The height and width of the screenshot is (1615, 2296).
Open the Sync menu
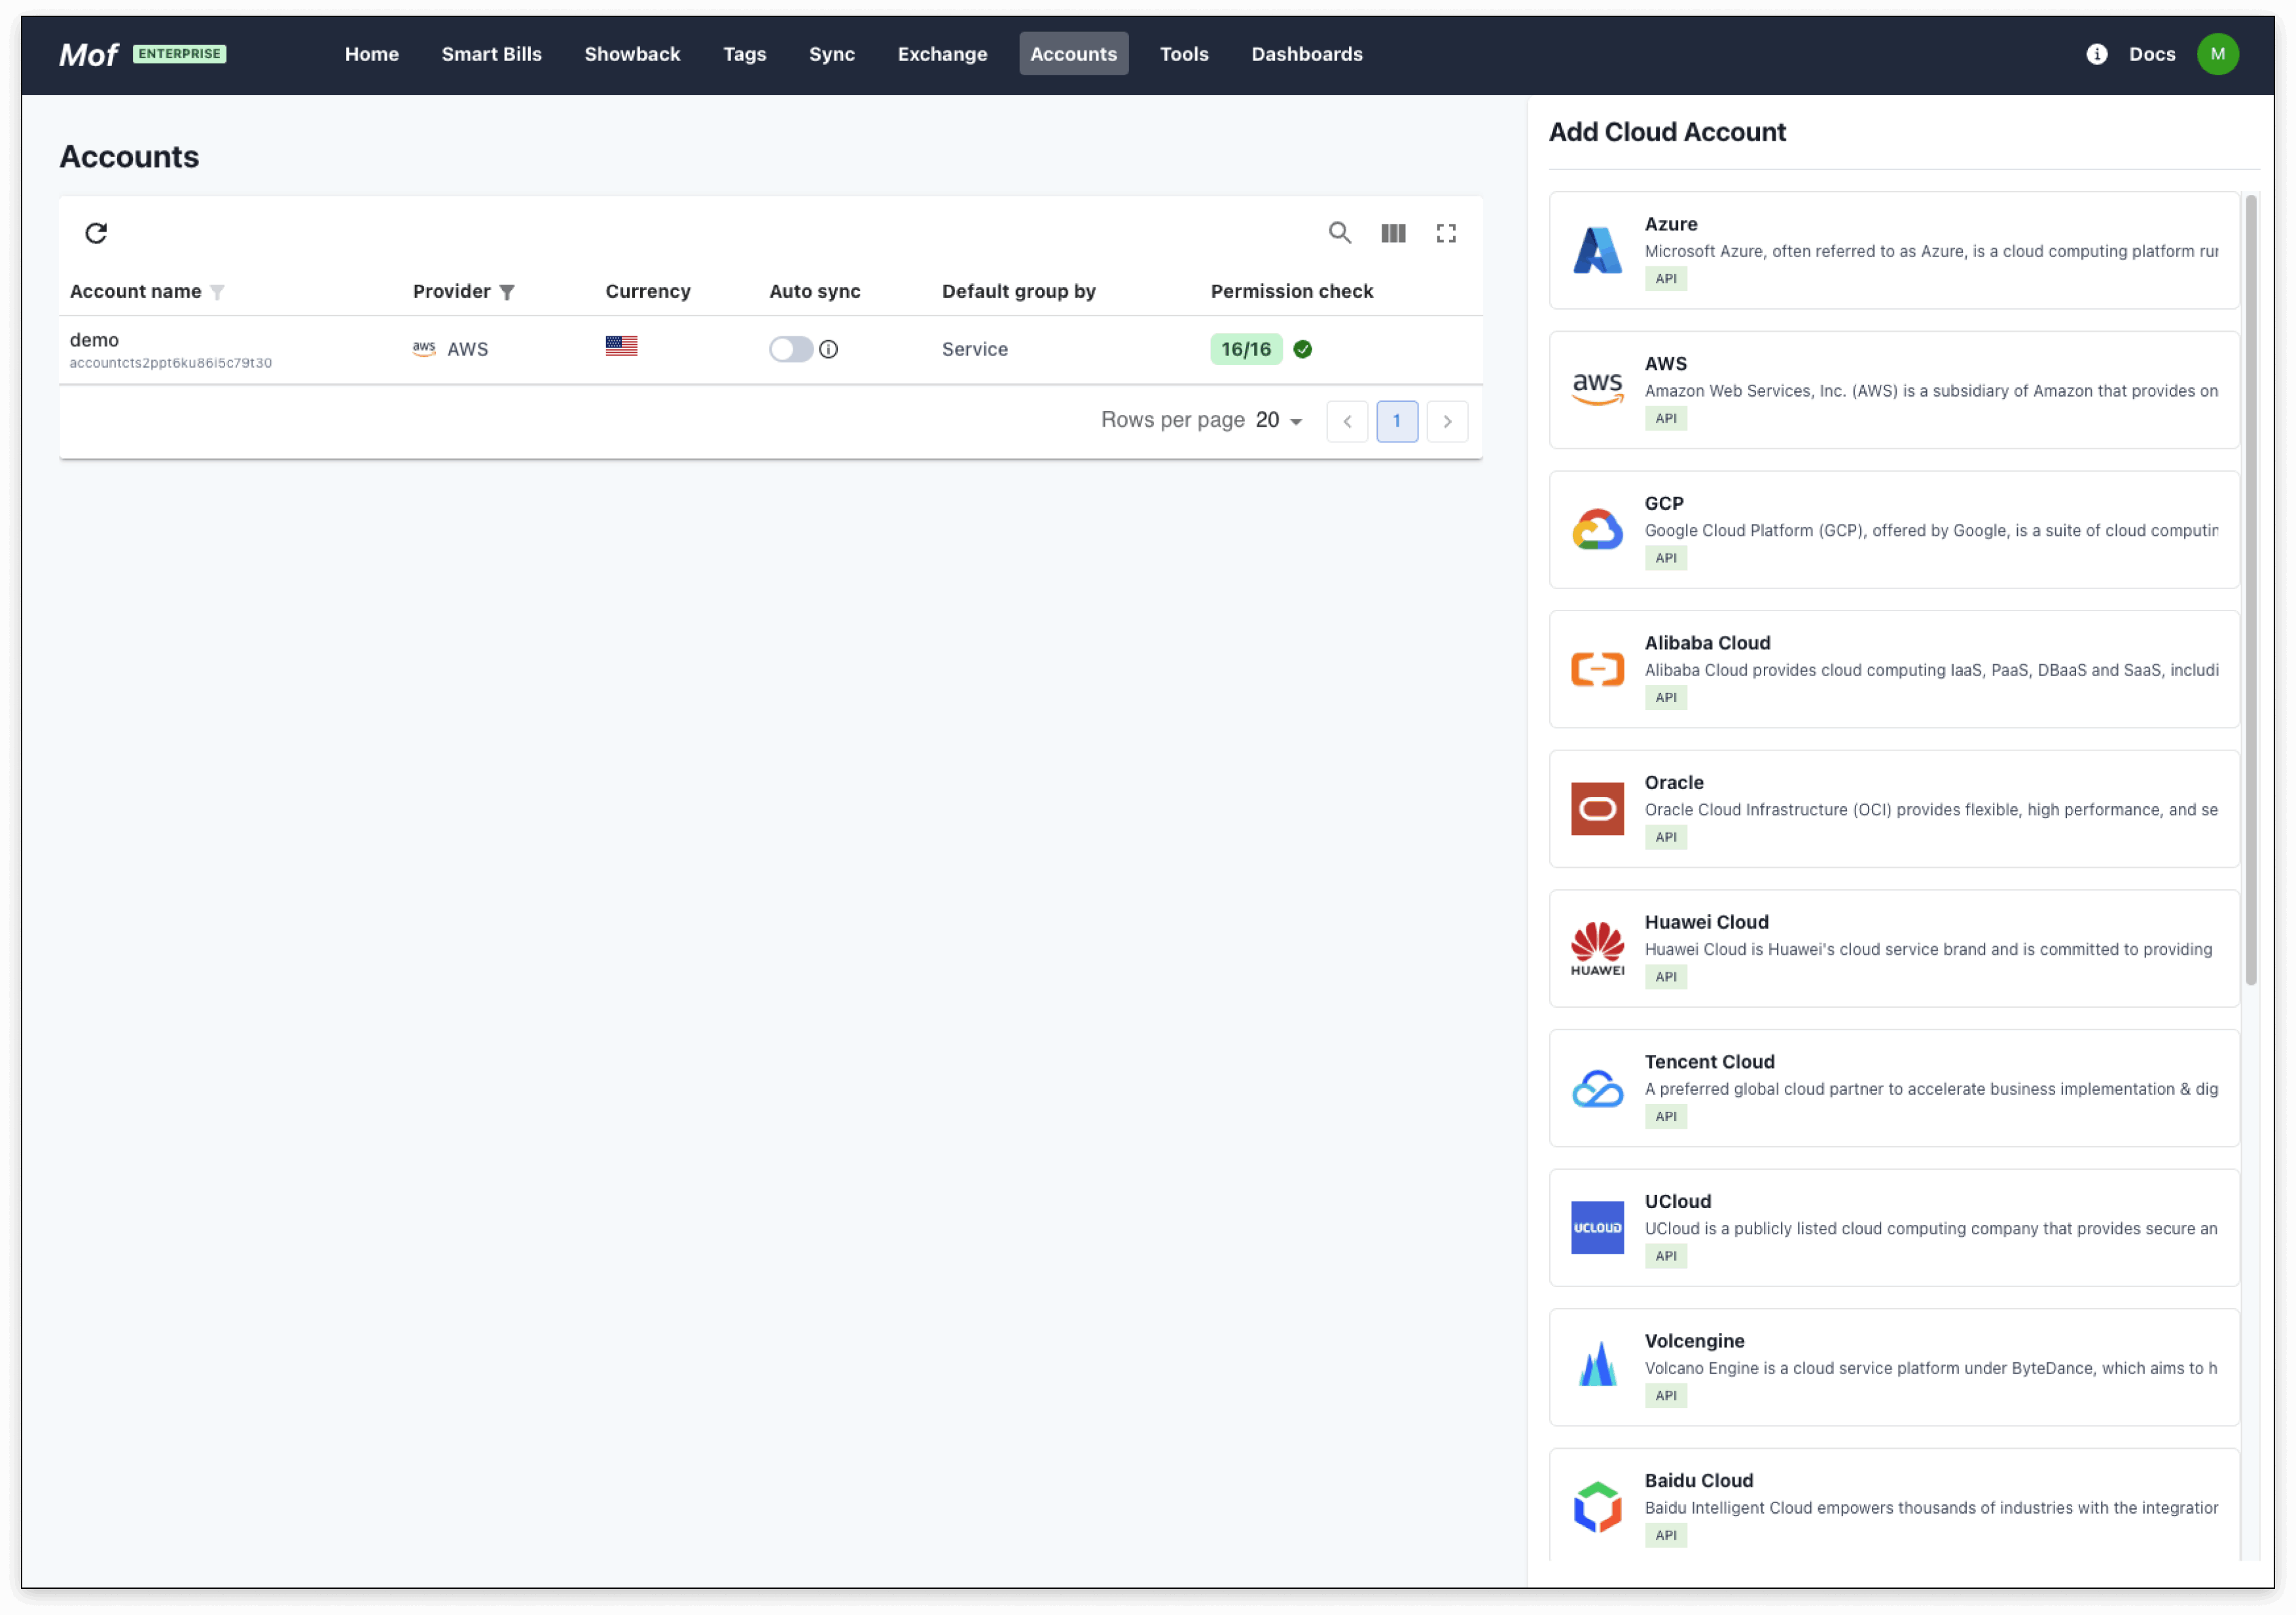coord(832,54)
